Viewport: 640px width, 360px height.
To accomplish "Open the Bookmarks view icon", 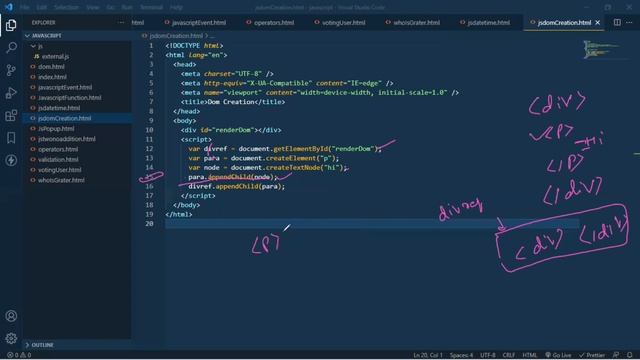I will [x=11, y=138].
